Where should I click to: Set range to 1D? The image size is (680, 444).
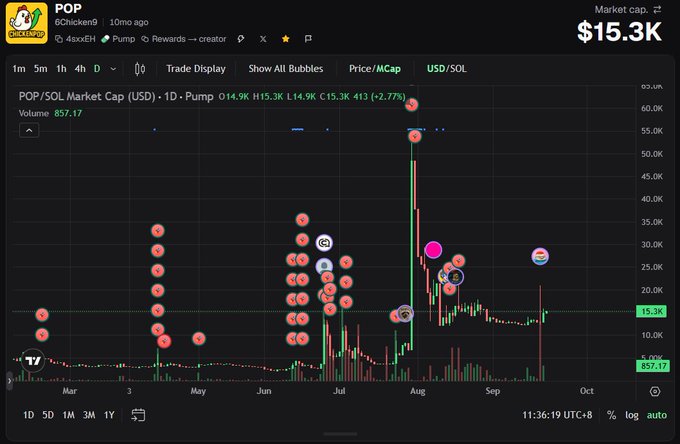[x=29, y=415]
